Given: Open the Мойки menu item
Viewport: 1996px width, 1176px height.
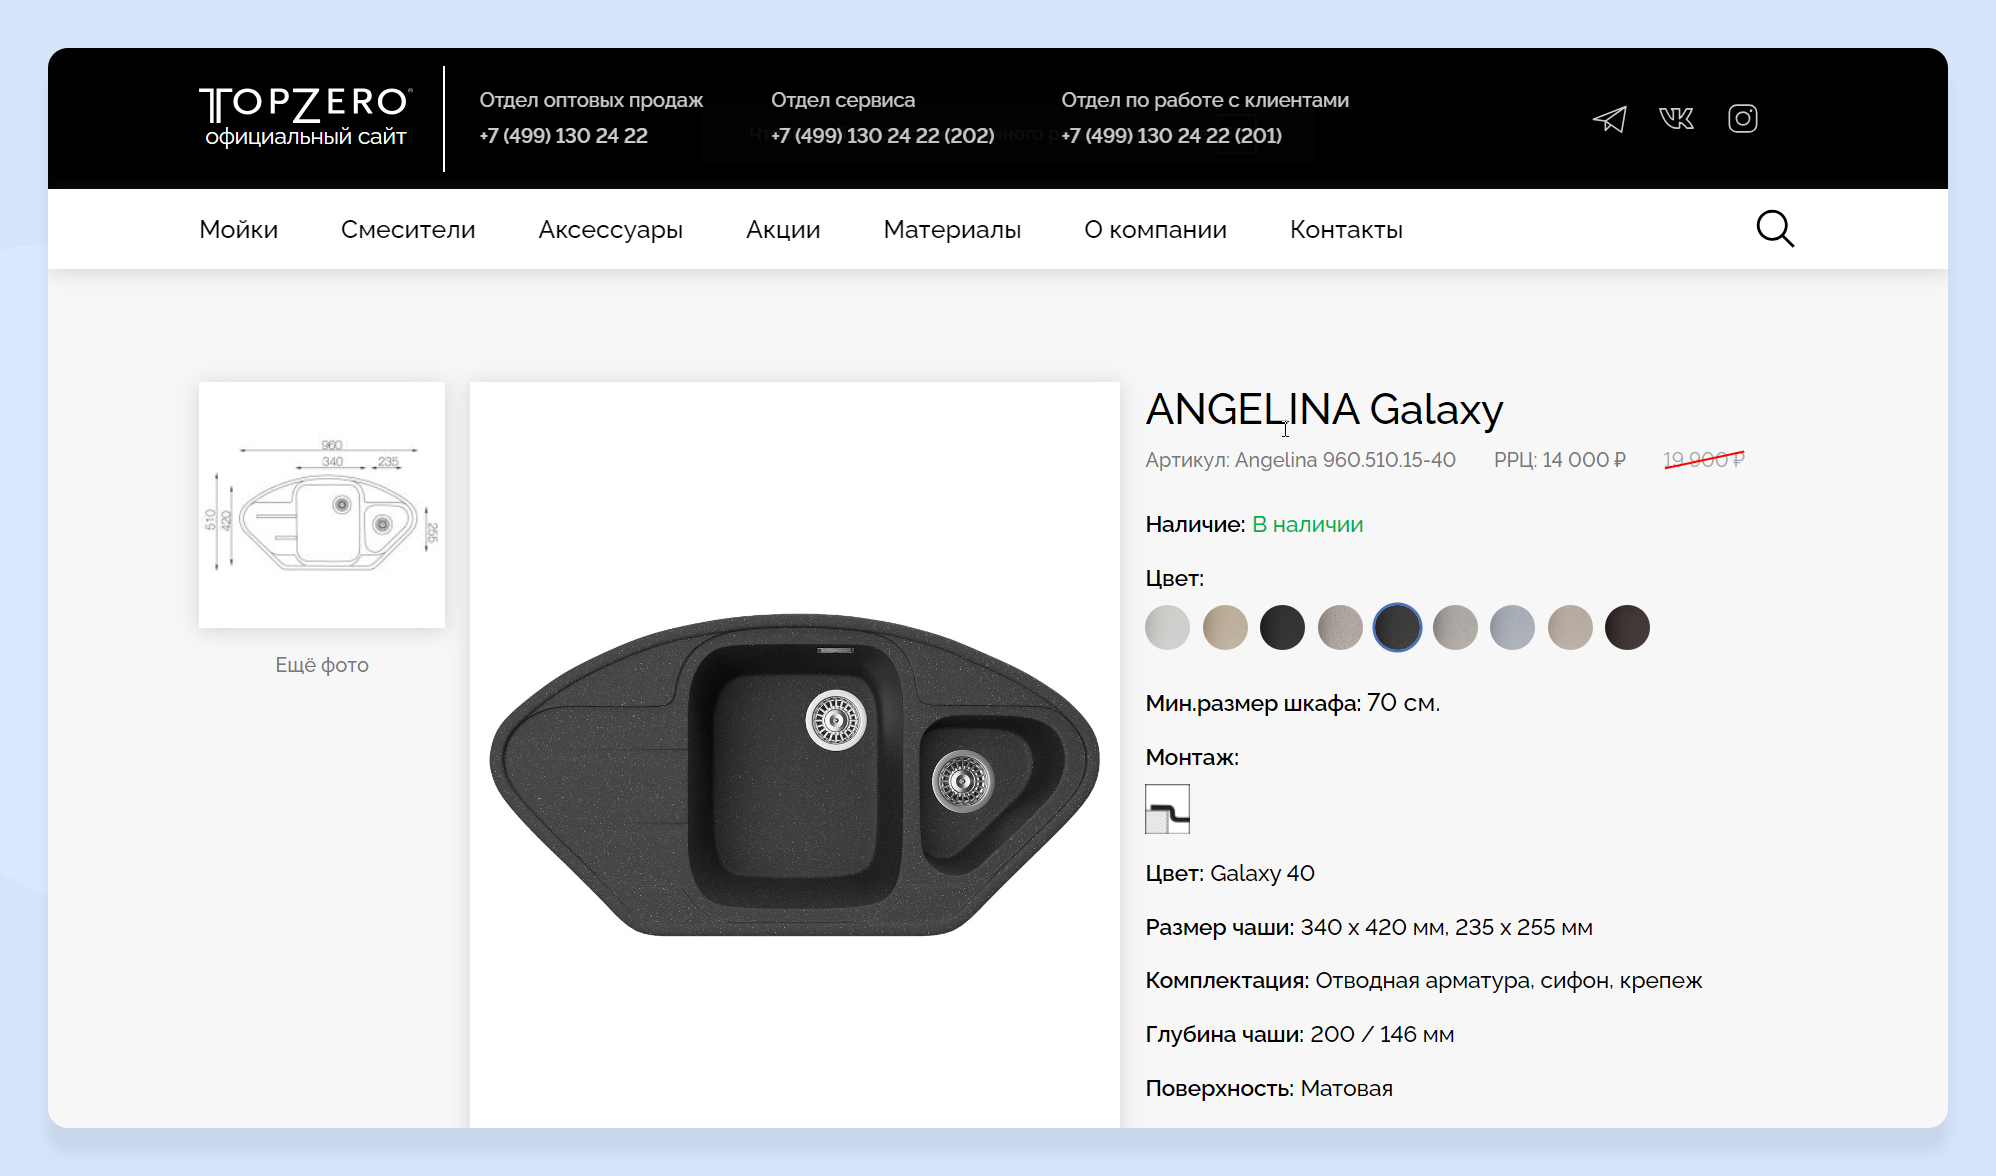Looking at the screenshot, I should [238, 230].
